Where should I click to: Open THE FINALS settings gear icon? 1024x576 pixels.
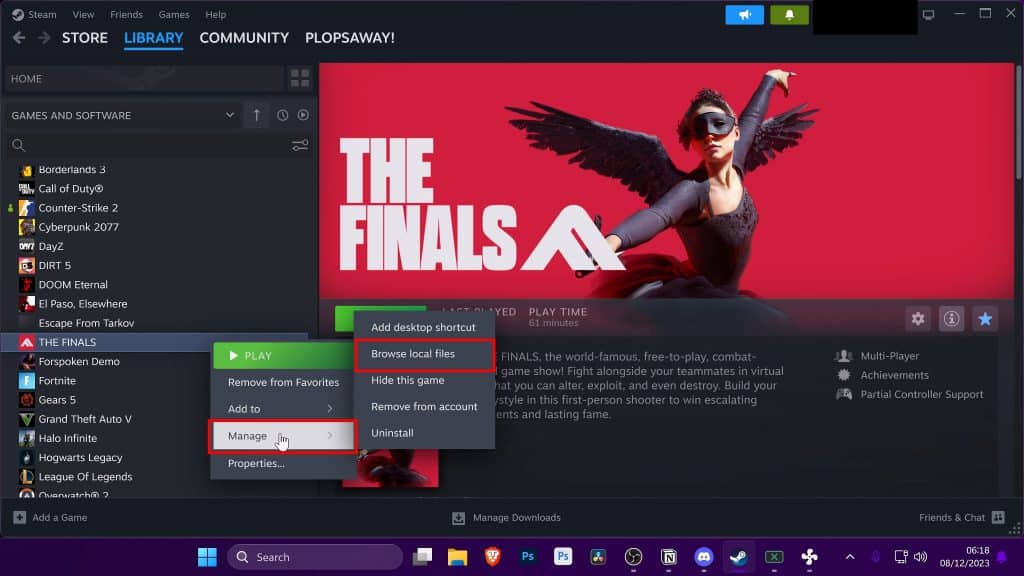[x=918, y=319]
